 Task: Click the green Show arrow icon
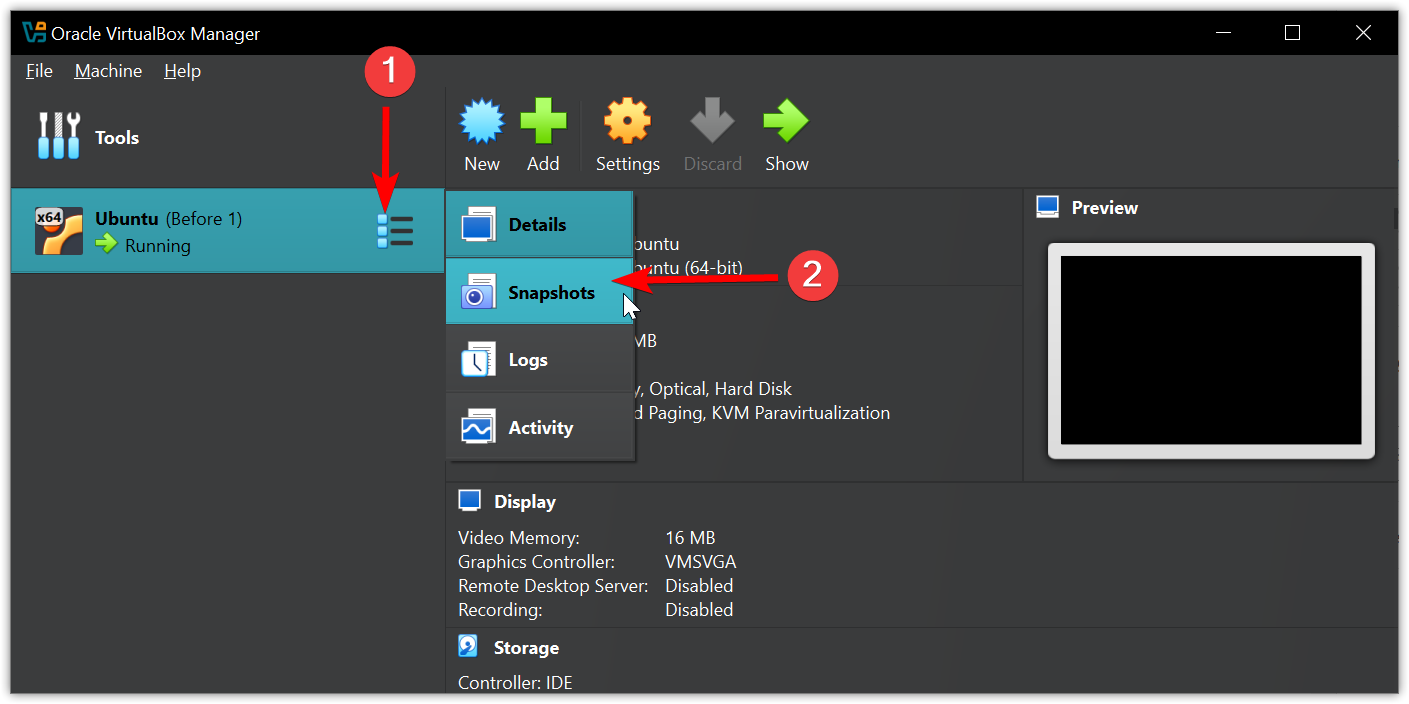coord(786,122)
